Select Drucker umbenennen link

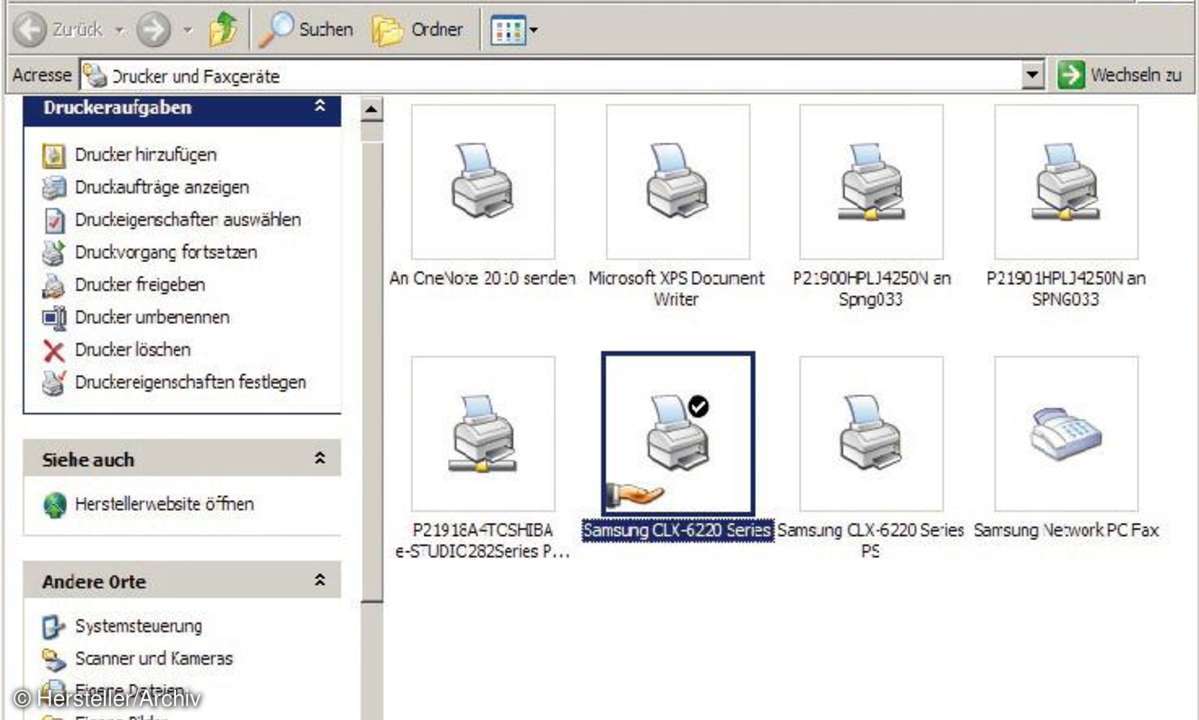[x=151, y=317]
